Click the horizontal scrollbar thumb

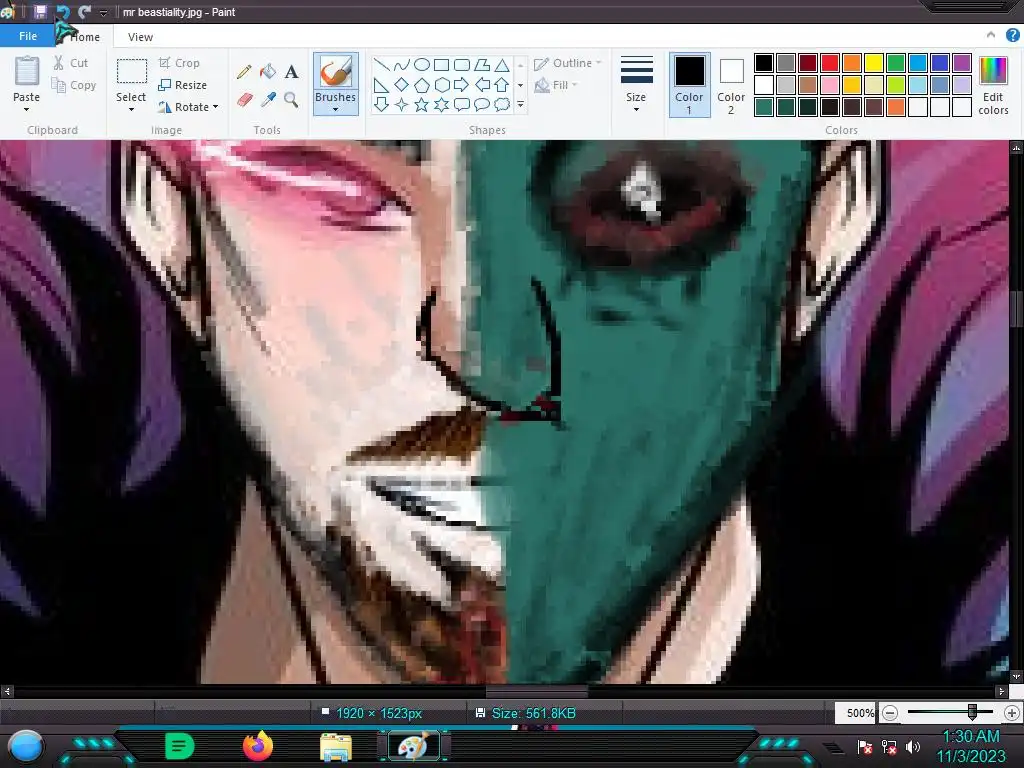click(537, 690)
